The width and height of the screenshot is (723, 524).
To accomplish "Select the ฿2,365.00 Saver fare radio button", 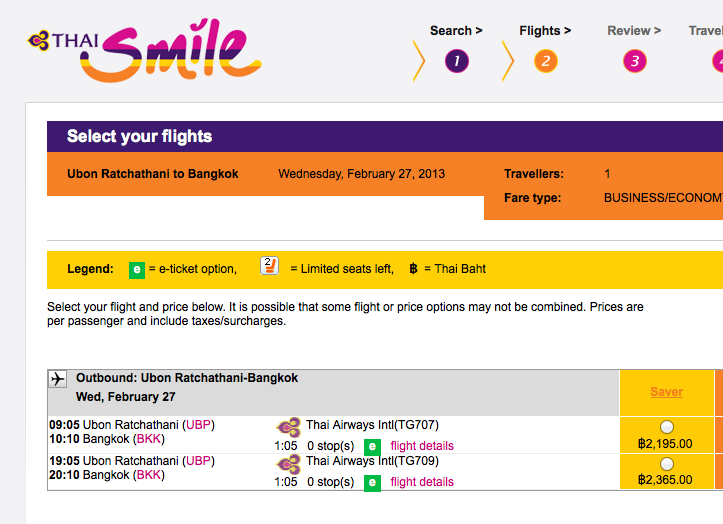I will (667, 463).
